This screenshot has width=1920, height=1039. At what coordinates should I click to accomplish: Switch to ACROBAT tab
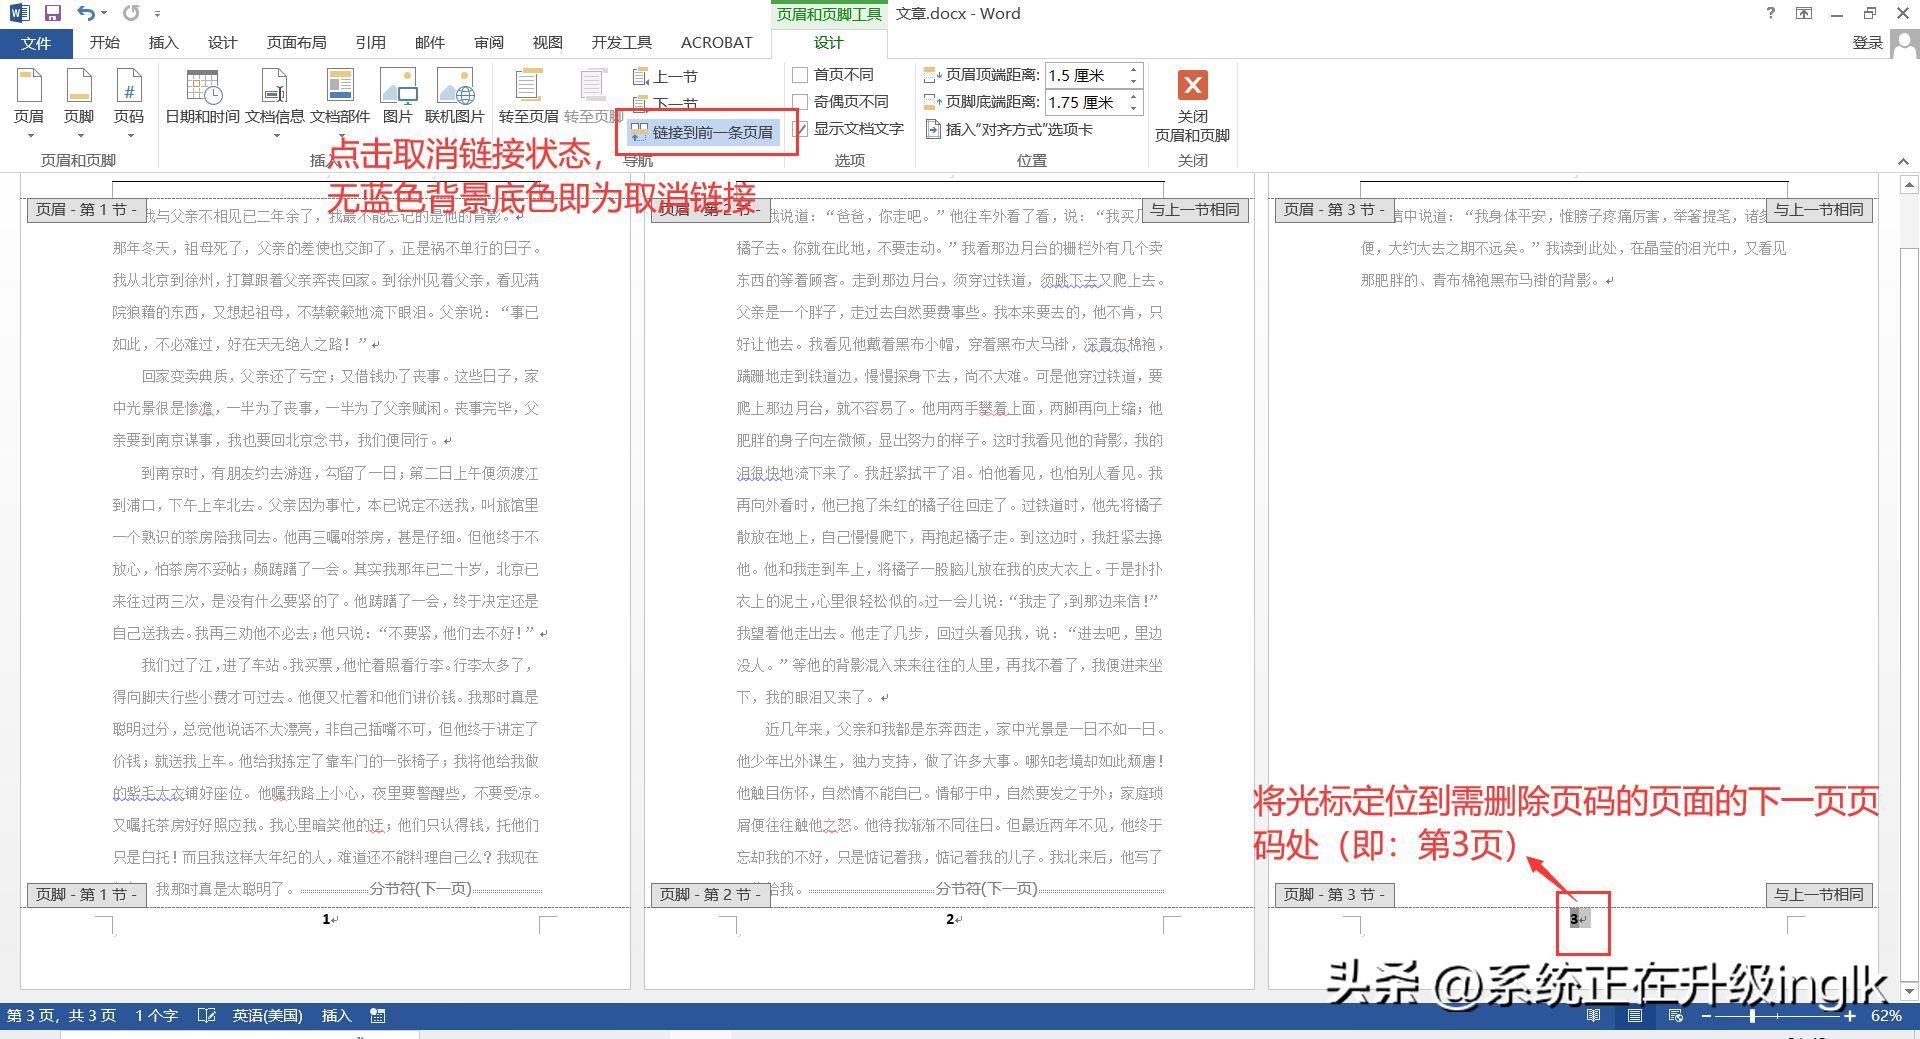tap(716, 43)
